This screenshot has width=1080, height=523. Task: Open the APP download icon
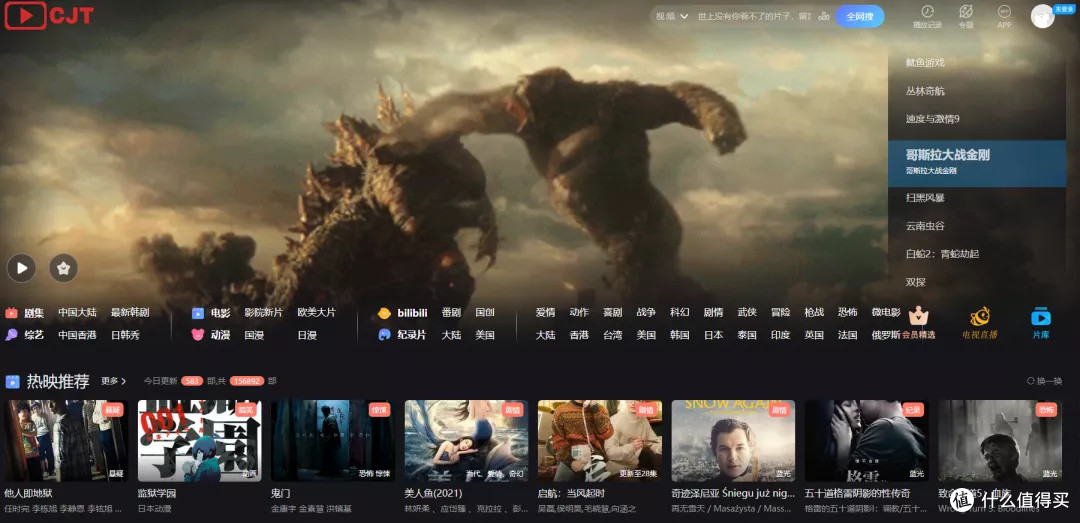[1004, 12]
